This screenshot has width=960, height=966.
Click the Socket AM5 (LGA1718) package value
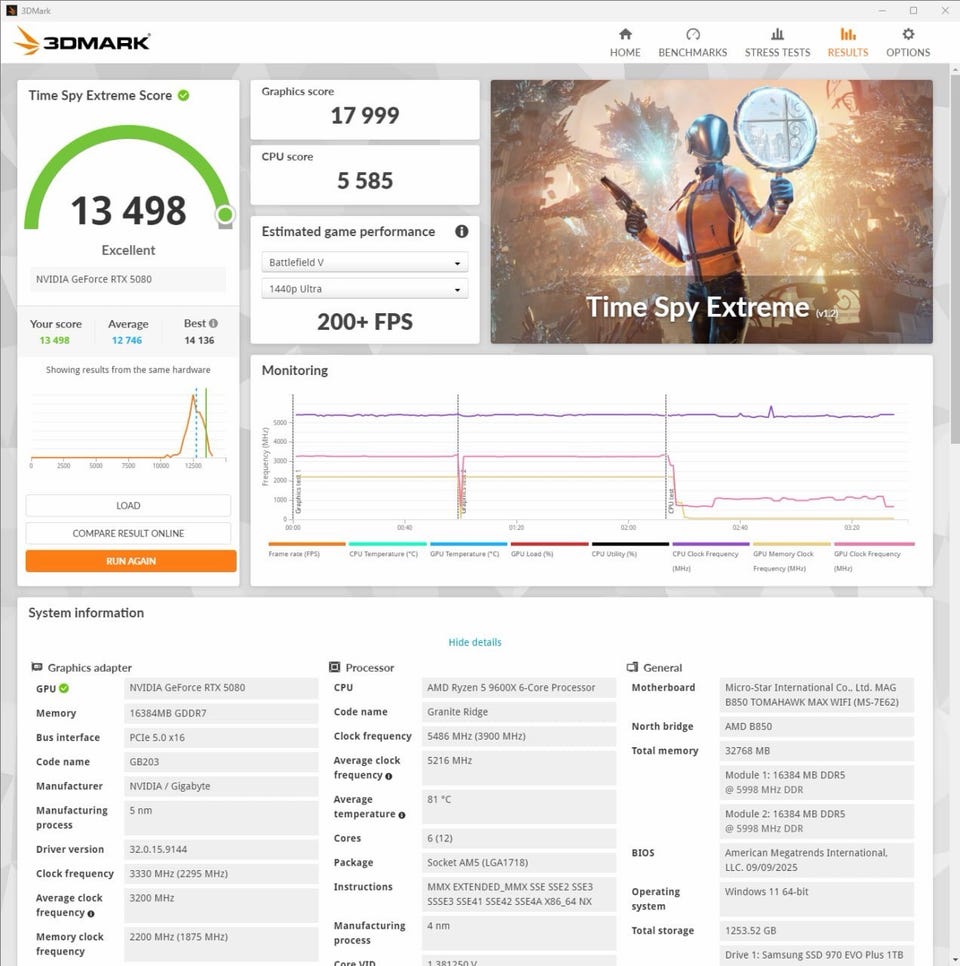[x=519, y=862]
